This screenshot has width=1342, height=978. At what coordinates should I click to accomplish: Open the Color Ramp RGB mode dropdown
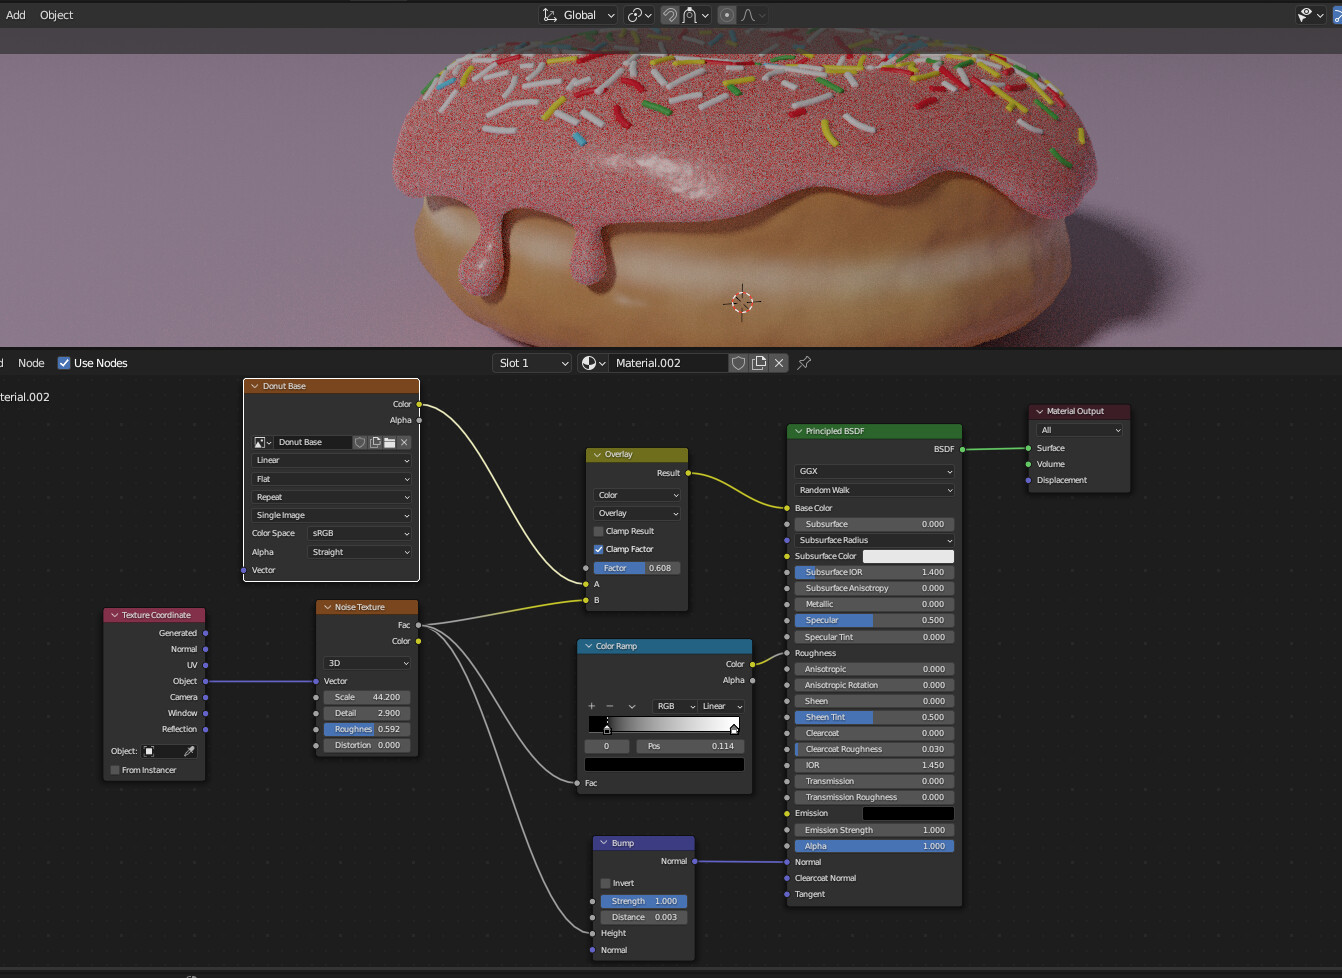pos(675,706)
